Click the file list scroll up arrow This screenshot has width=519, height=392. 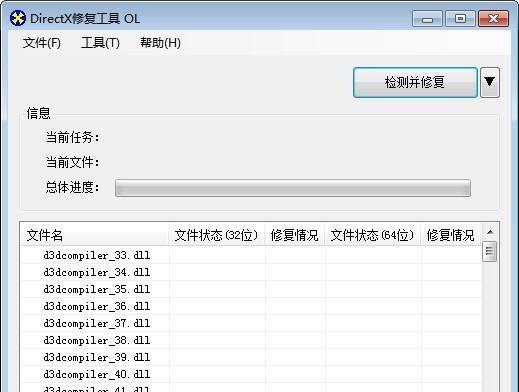coord(490,232)
